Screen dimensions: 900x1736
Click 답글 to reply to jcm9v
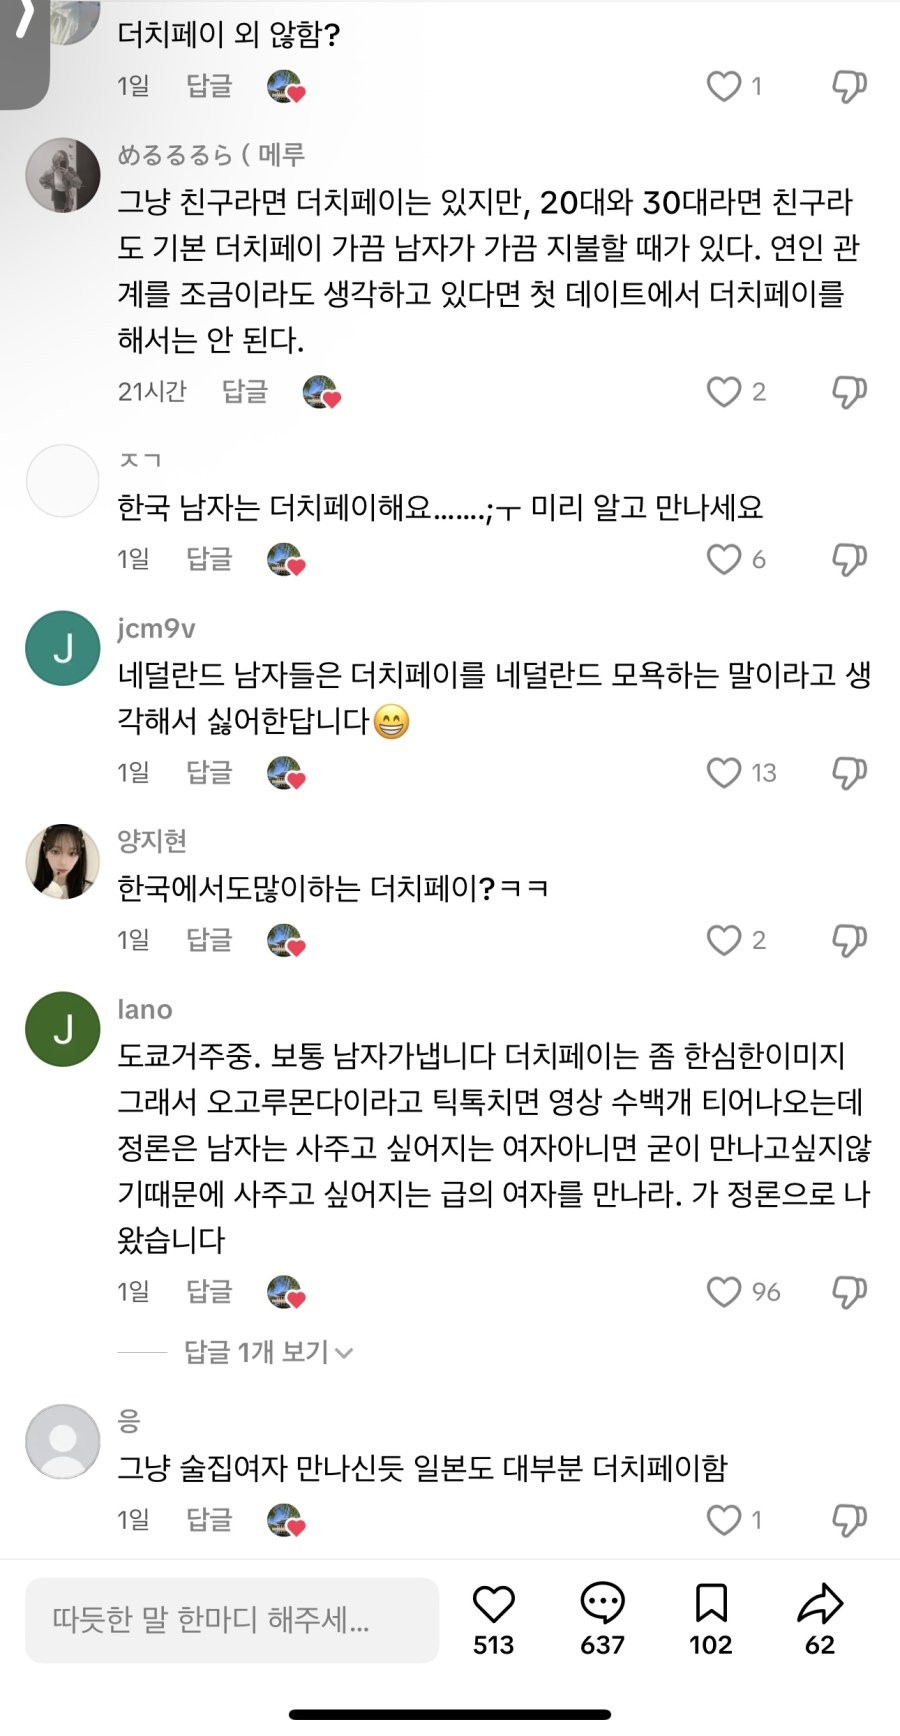click(x=209, y=772)
